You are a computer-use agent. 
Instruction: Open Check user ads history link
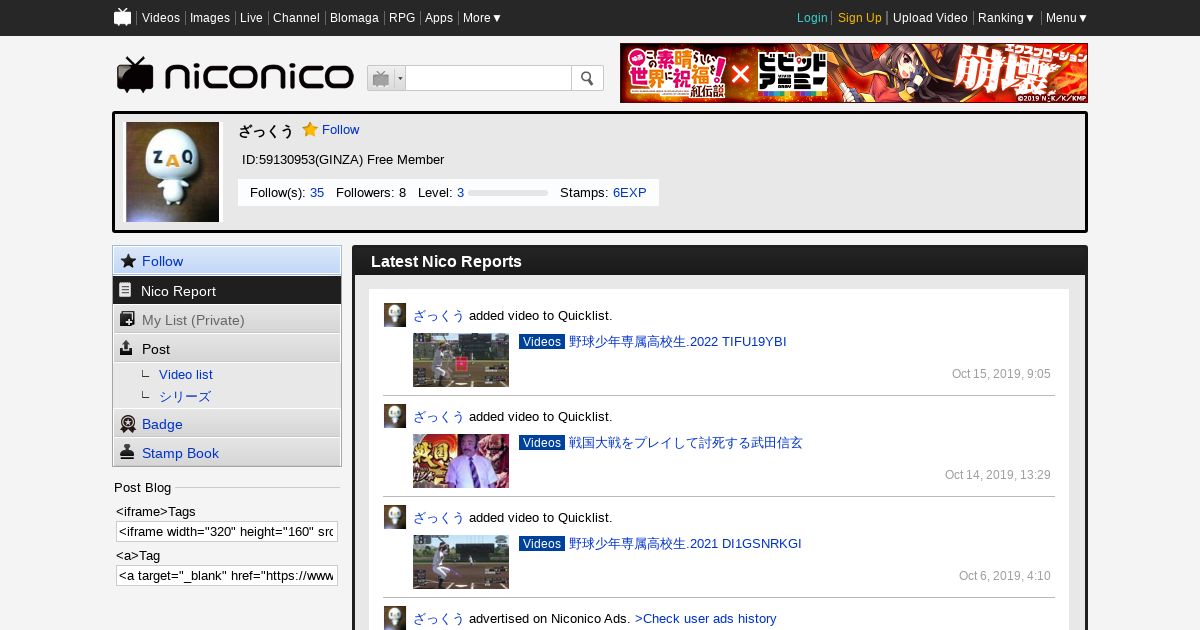pos(705,618)
